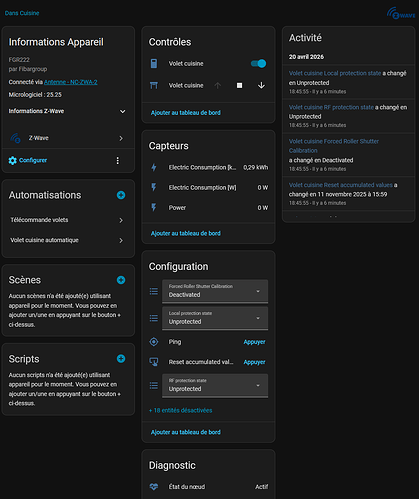Click the Z-Wave logo in header
This screenshot has width=419, height=499.
point(401,13)
